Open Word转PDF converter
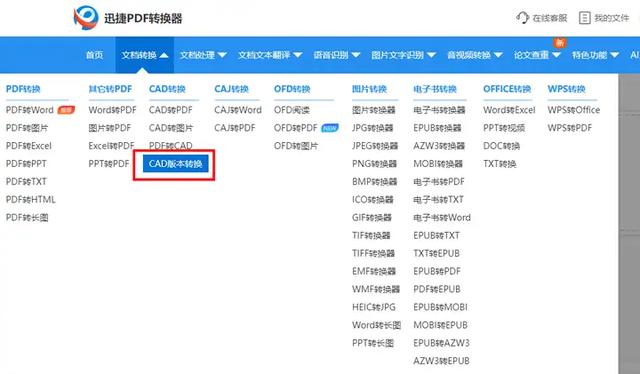This screenshot has height=374, width=640. [x=112, y=110]
